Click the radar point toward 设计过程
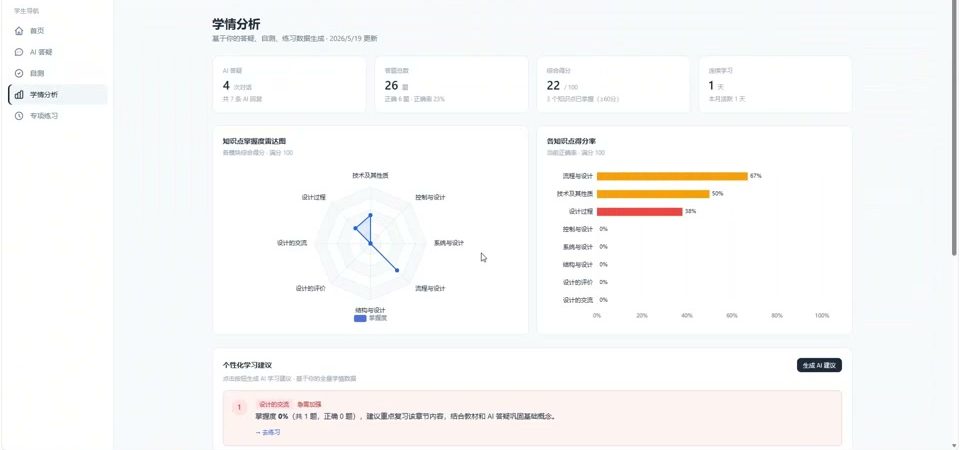The height and width of the screenshot is (450, 960). [355, 228]
